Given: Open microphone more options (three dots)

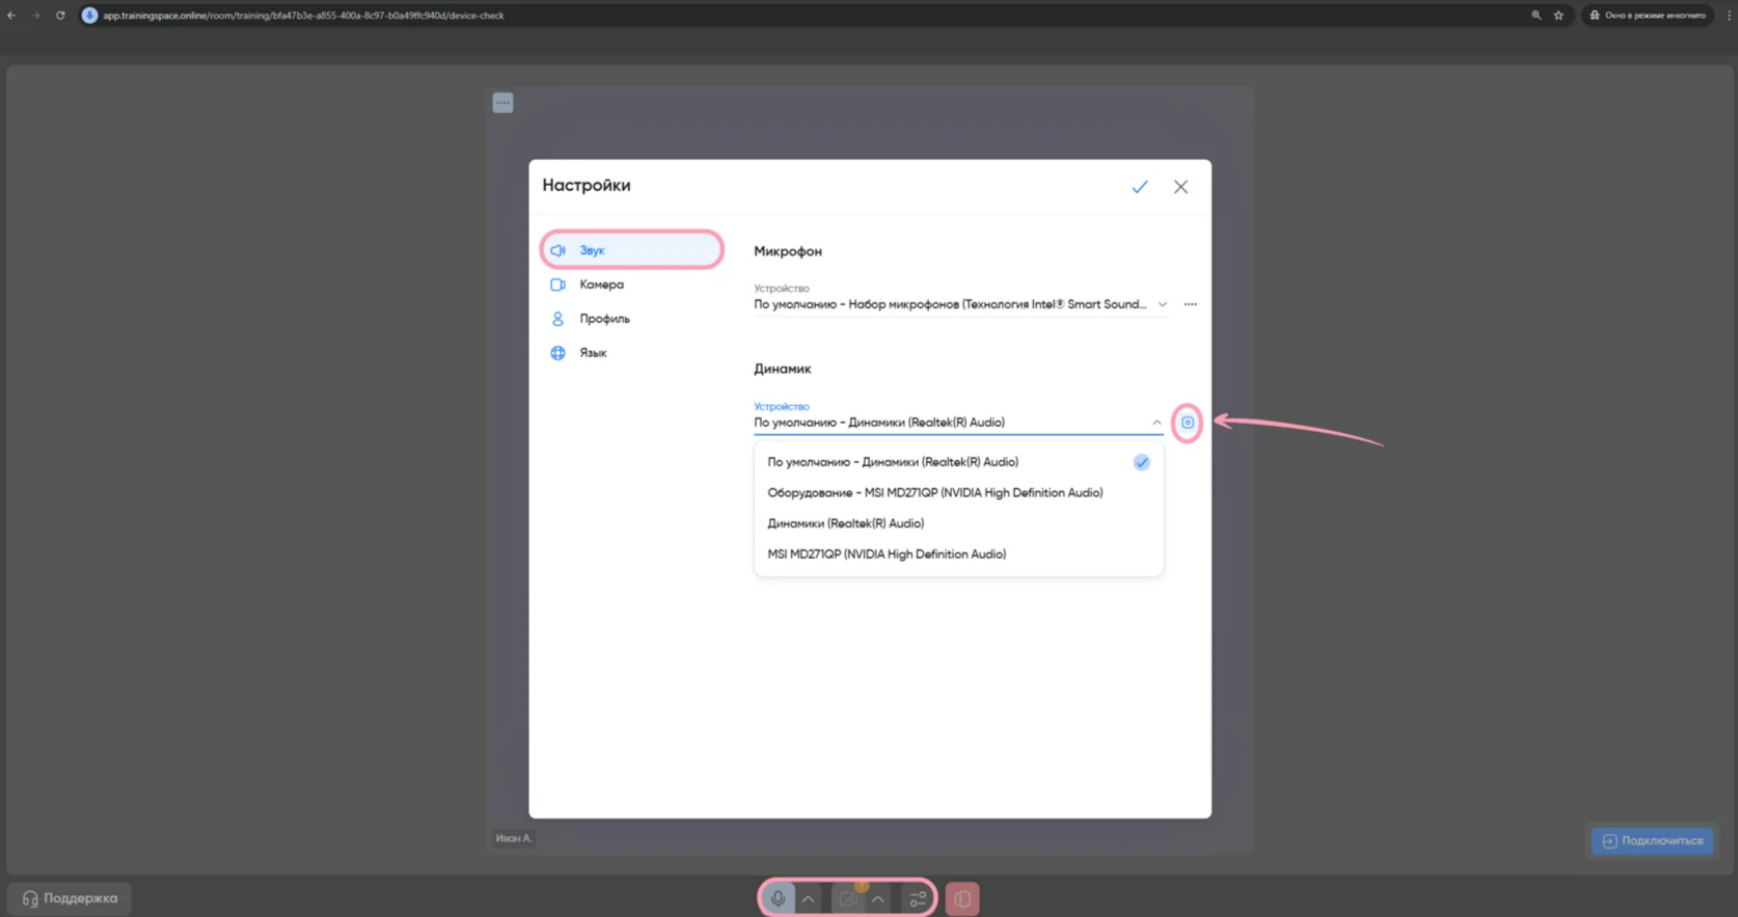Looking at the screenshot, I should click(x=1190, y=304).
